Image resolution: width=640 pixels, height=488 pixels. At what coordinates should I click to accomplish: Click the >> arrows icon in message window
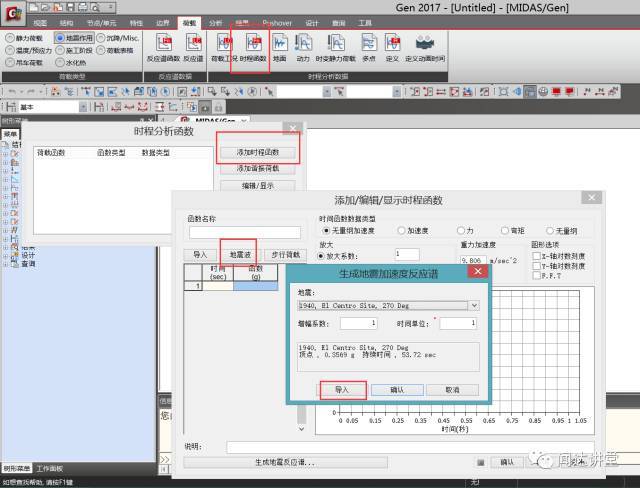[x=164, y=459]
